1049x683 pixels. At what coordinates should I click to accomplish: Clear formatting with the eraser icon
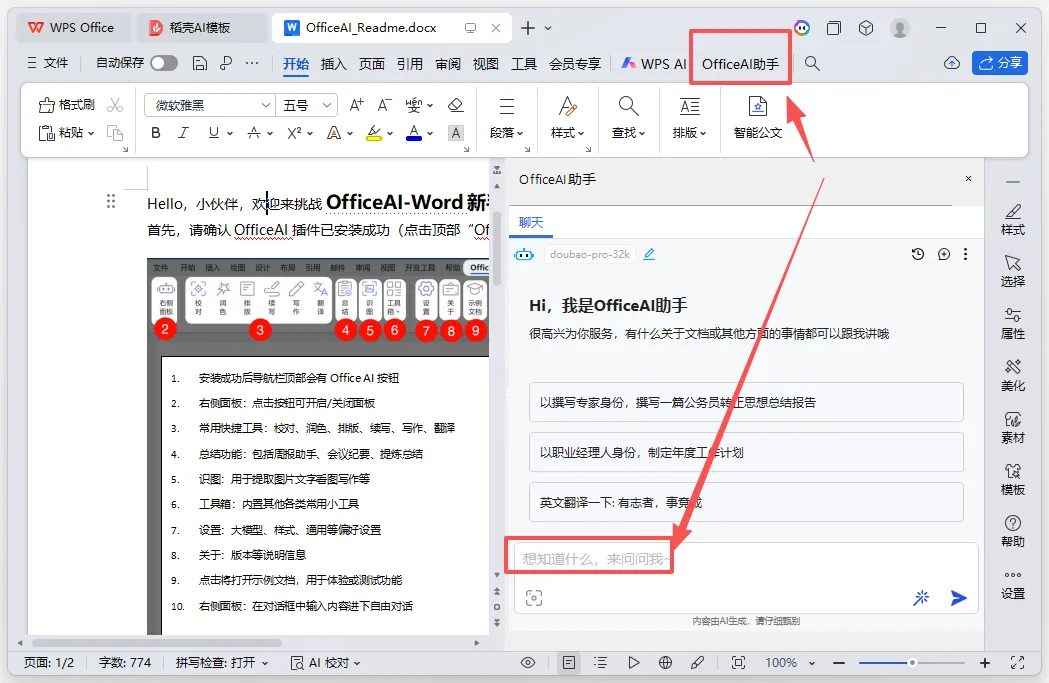(x=456, y=105)
